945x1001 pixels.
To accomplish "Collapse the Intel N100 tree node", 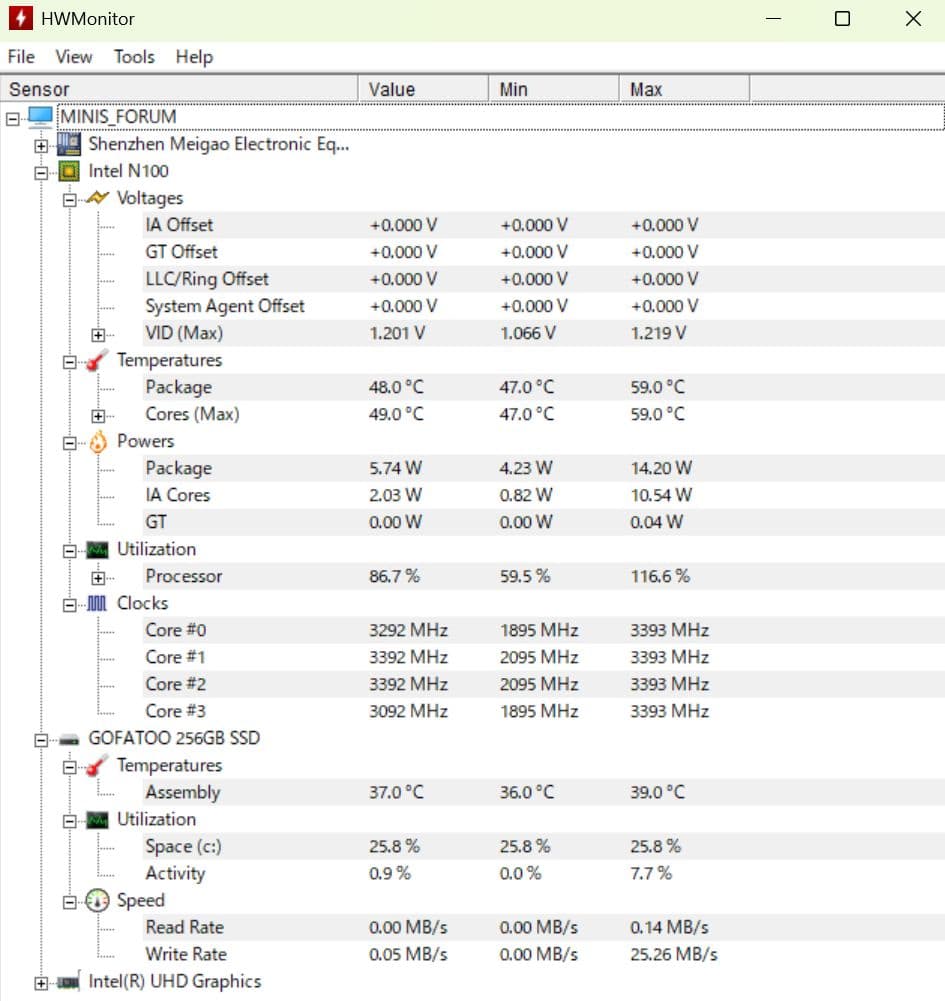I will pos(41,172).
